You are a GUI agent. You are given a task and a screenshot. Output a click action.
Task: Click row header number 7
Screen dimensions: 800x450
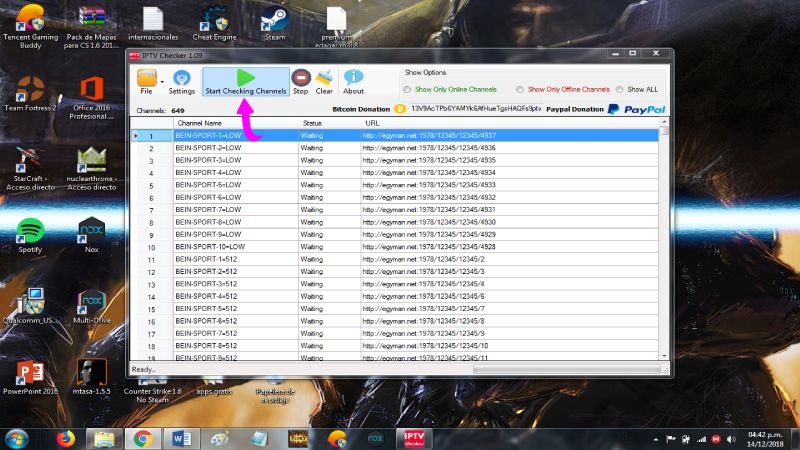(x=152, y=210)
